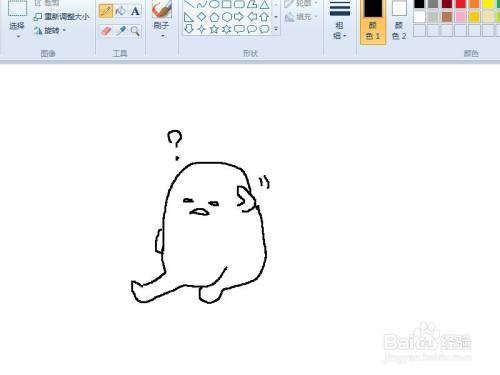Activate Color 2 (颜色2) button
Image resolution: width=500 pixels, height=375 pixels.
pyautogui.click(x=399, y=21)
